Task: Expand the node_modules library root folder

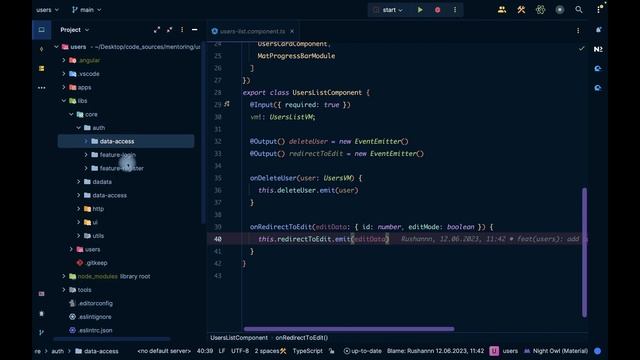Action: pos(64,276)
